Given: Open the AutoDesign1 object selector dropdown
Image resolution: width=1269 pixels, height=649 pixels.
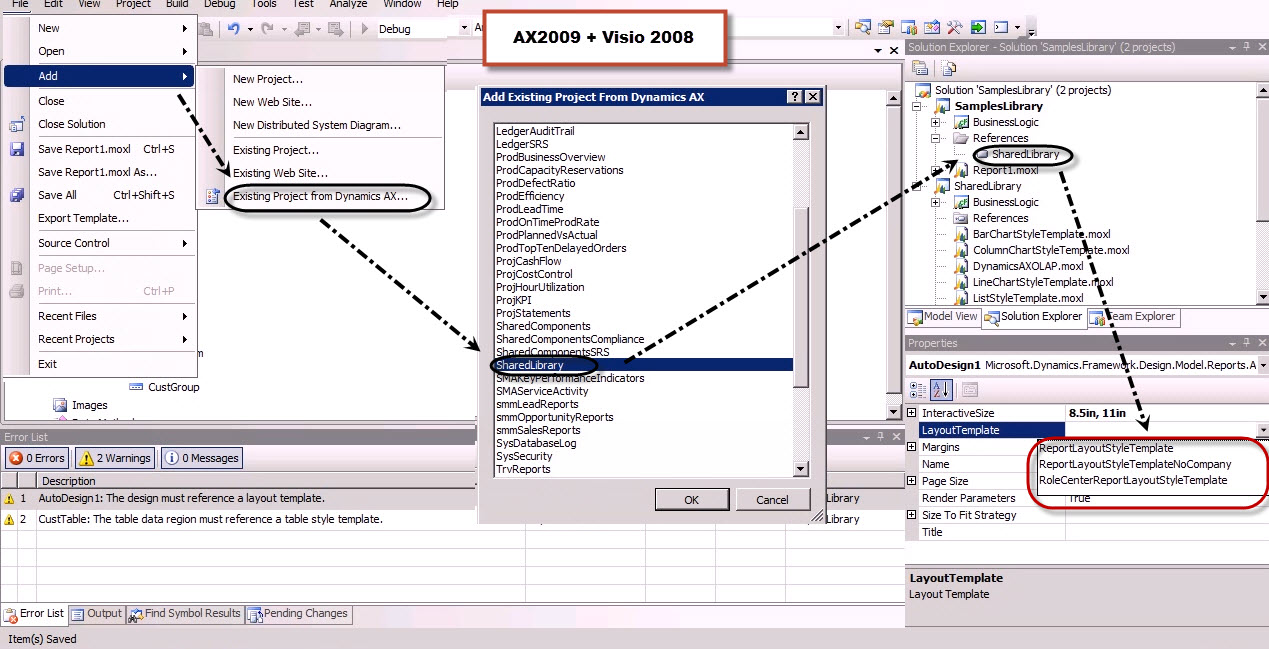Looking at the screenshot, I should (1263, 365).
